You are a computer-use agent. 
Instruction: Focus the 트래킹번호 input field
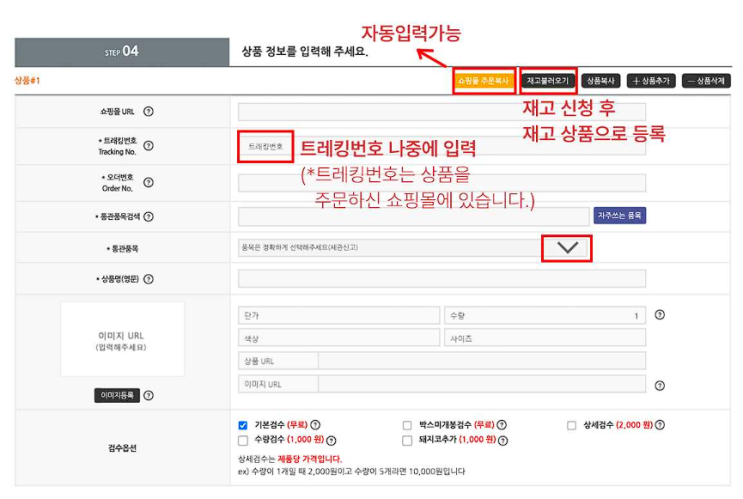[442, 146]
